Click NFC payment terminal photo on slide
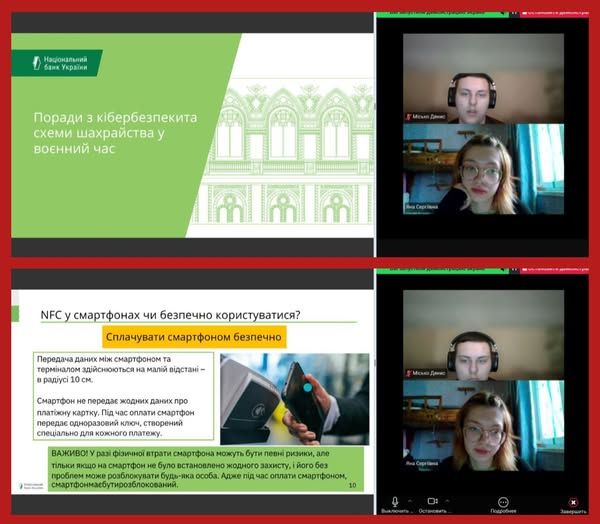 (295, 399)
